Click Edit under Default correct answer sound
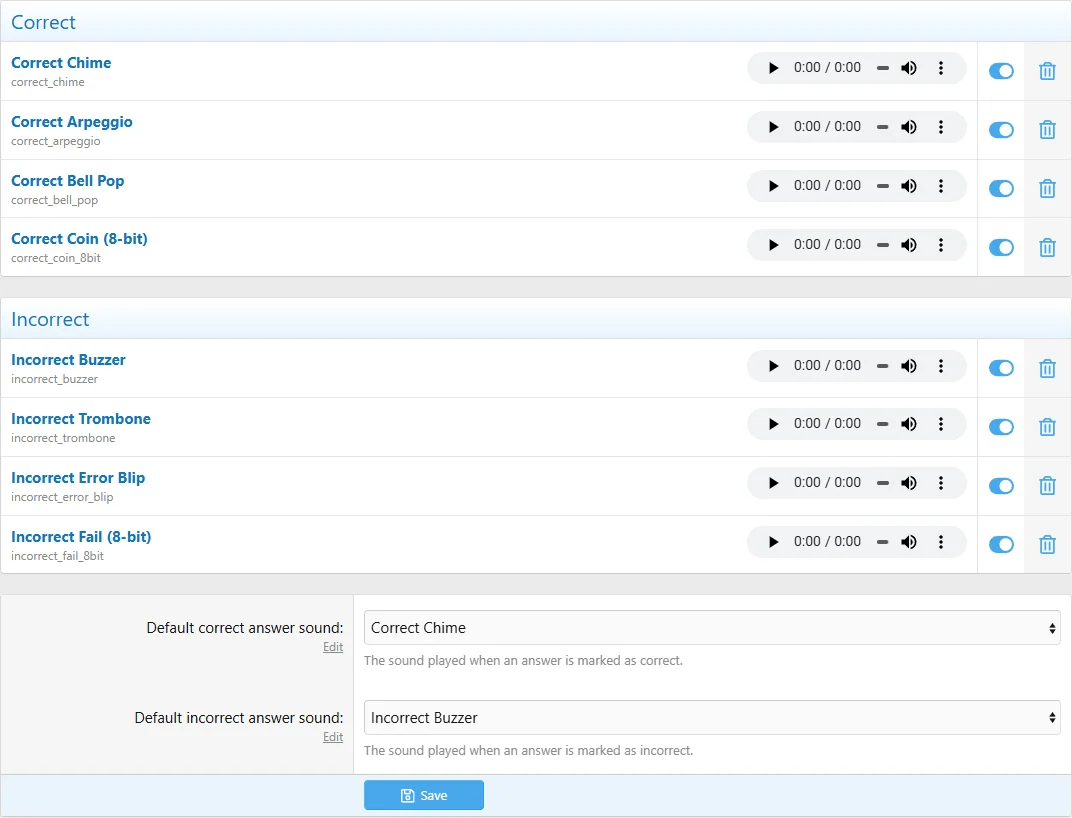1072x818 pixels. (x=333, y=647)
